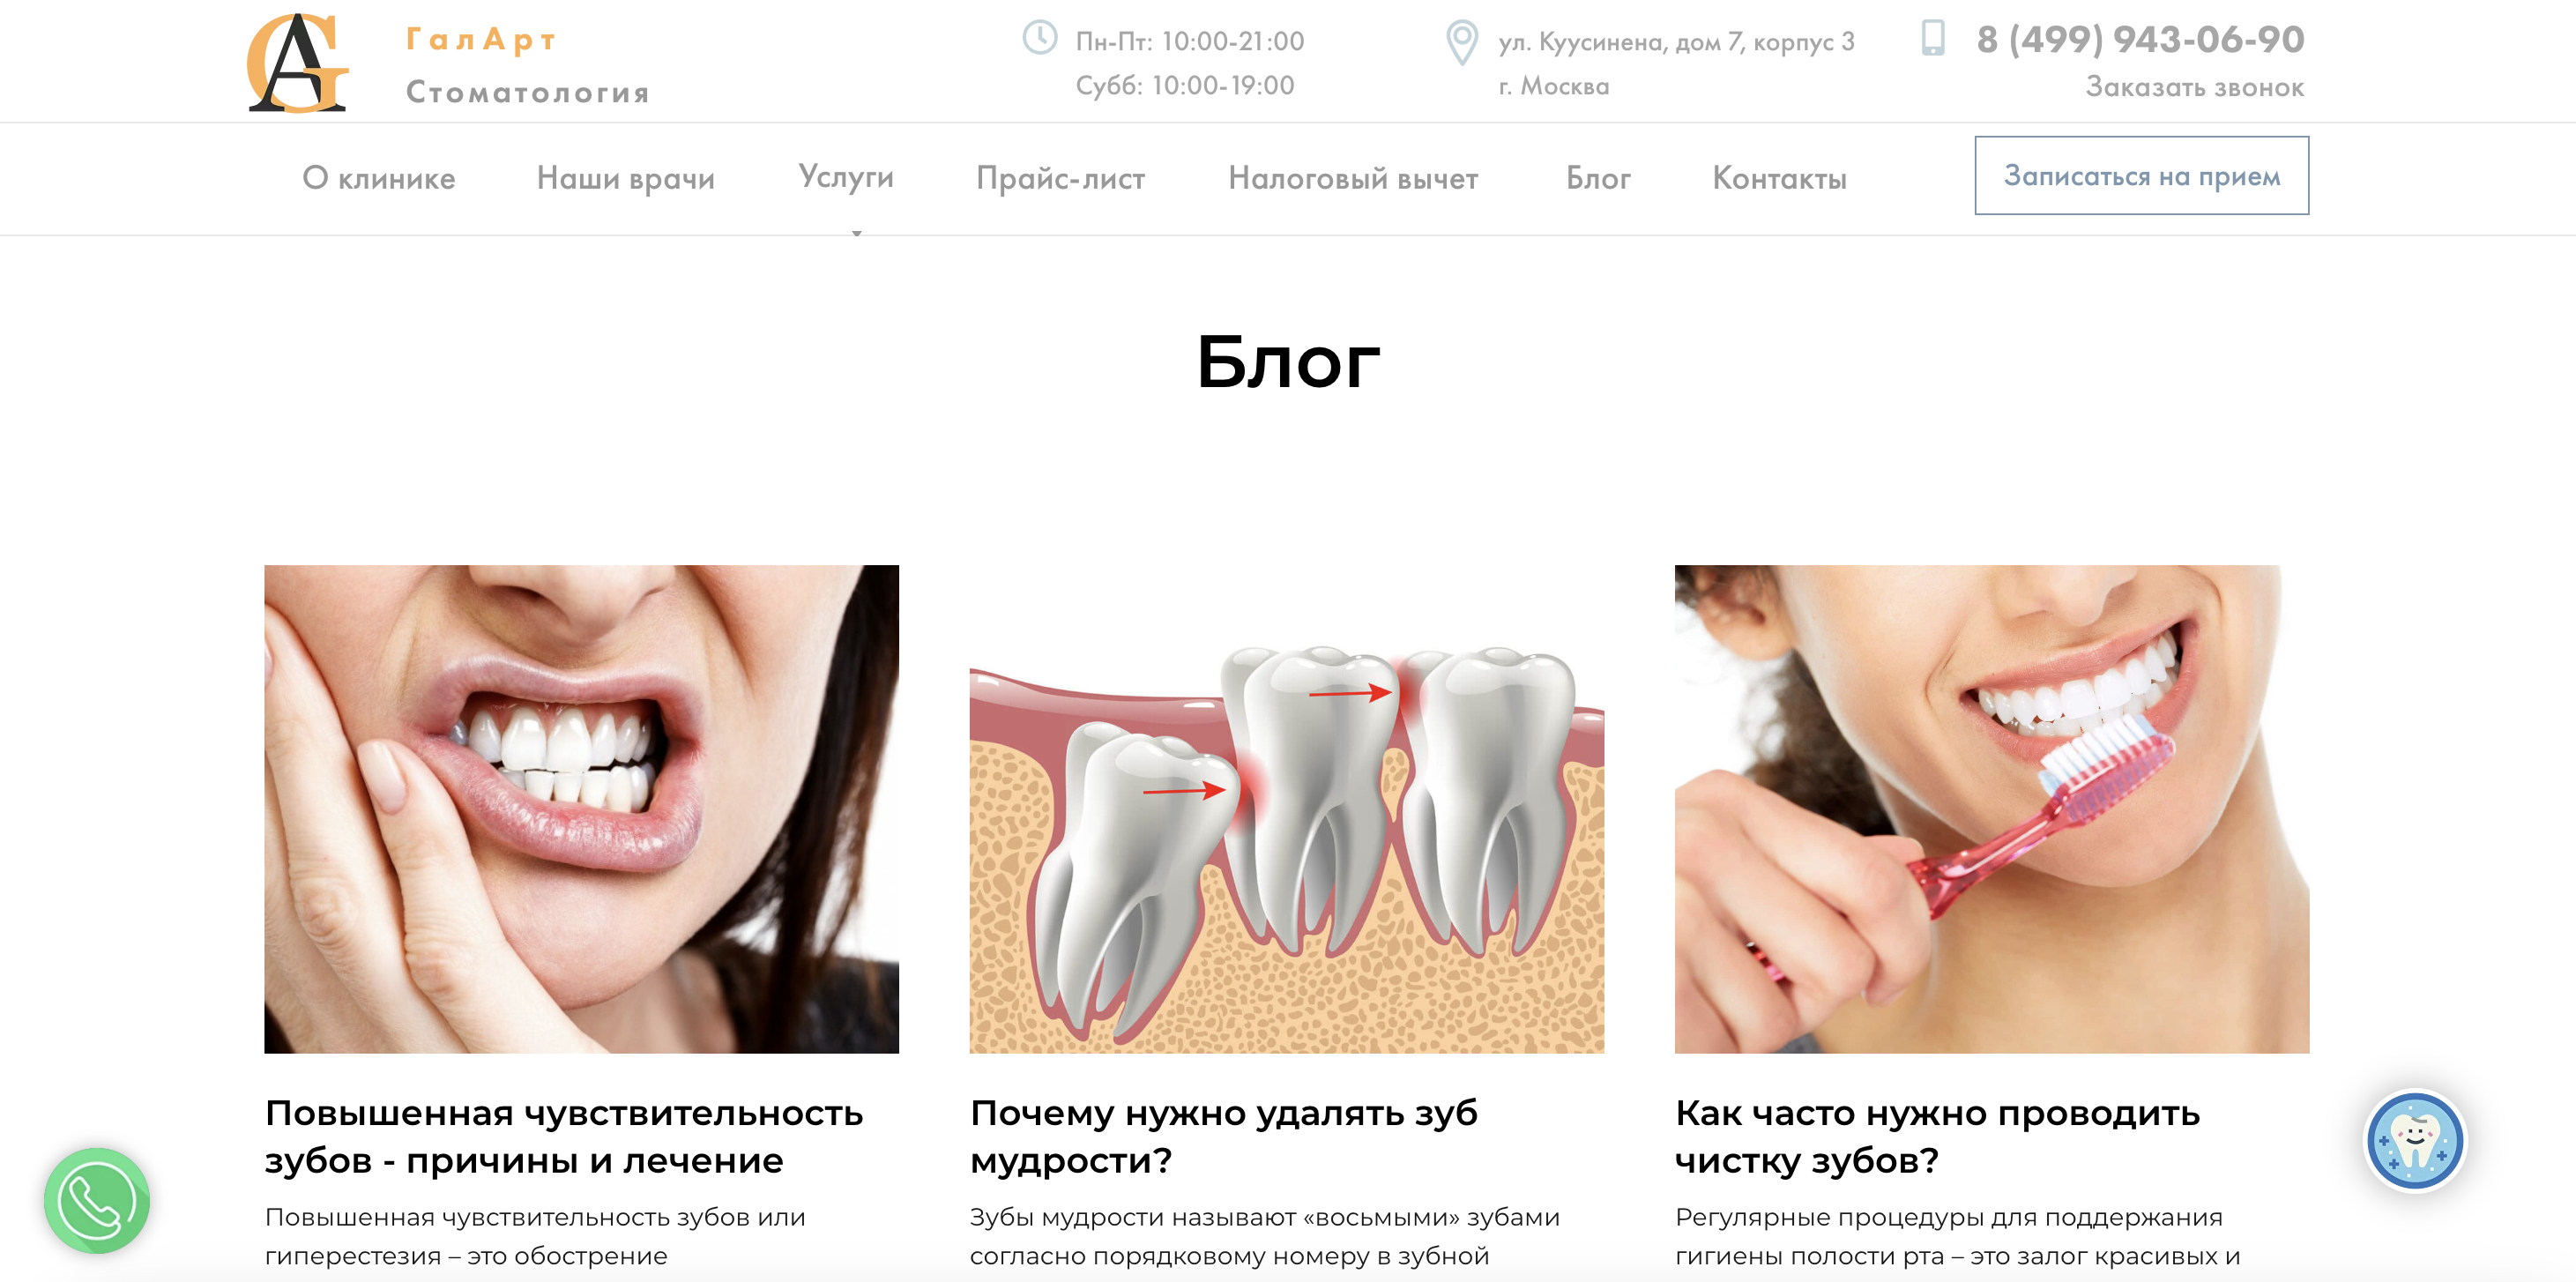Open the Блог navigation item

(1598, 178)
